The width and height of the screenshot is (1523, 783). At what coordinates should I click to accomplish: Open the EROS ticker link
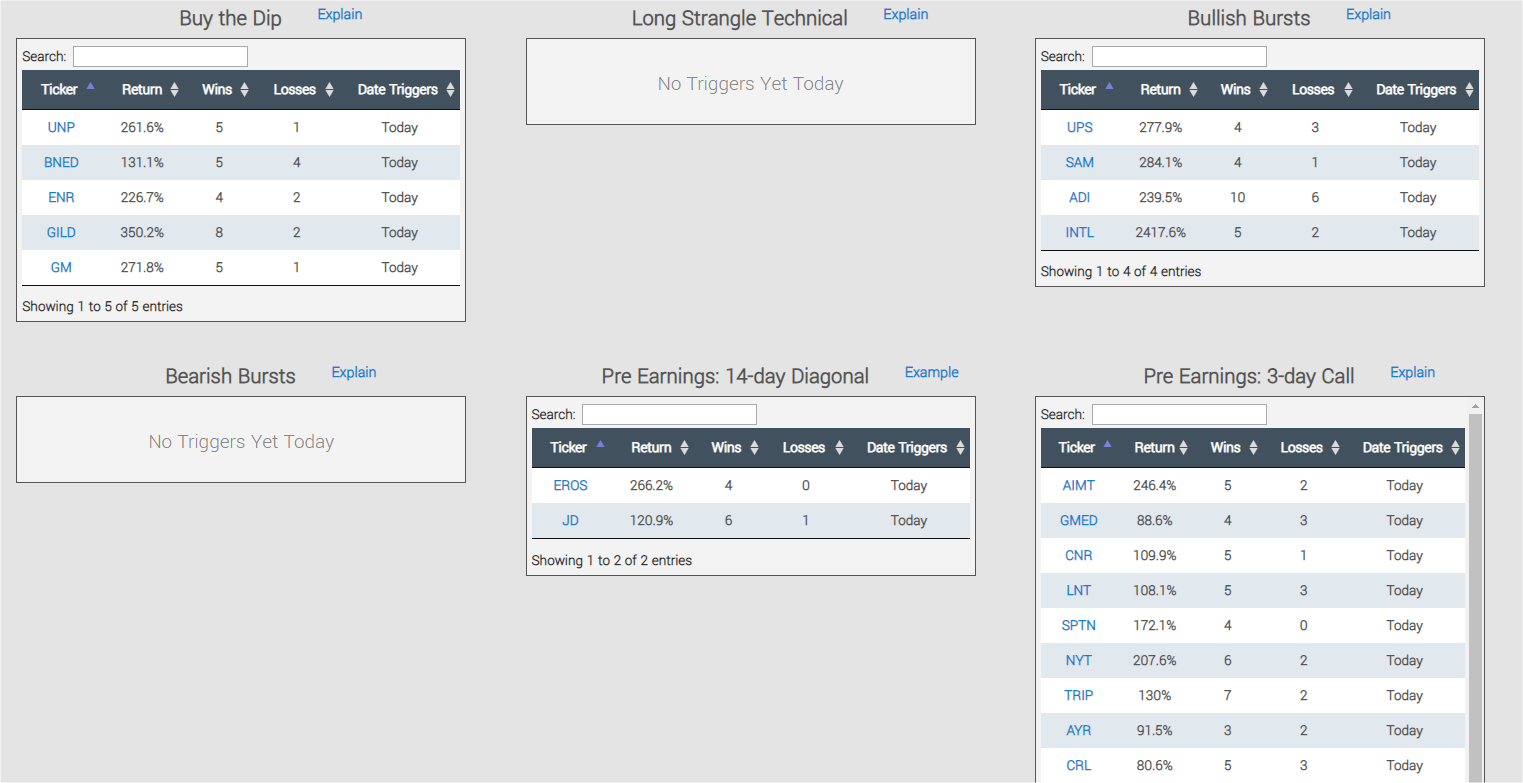click(x=571, y=486)
